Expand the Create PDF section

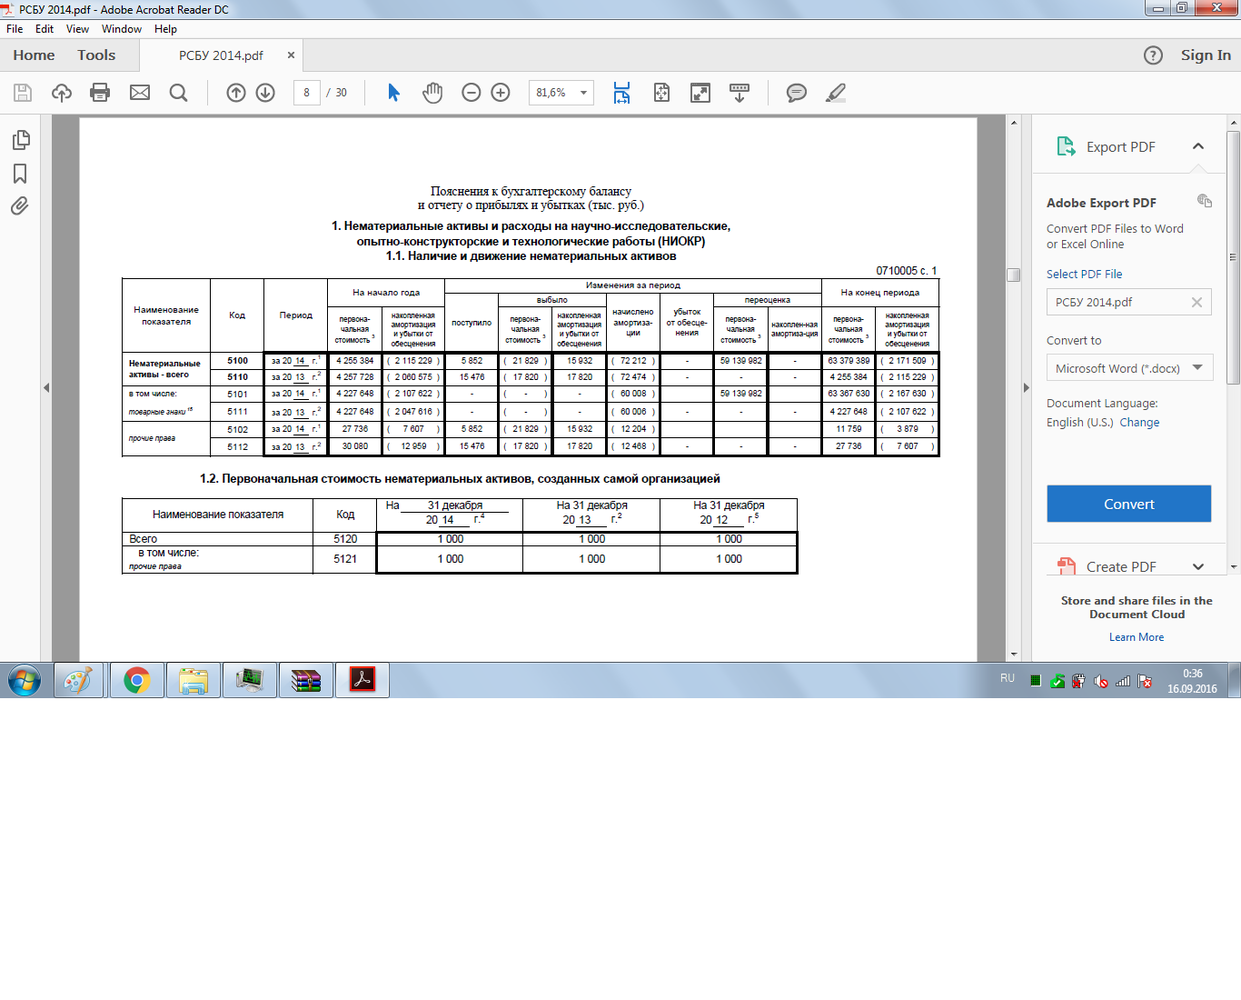pyautogui.click(x=1198, y=567)
